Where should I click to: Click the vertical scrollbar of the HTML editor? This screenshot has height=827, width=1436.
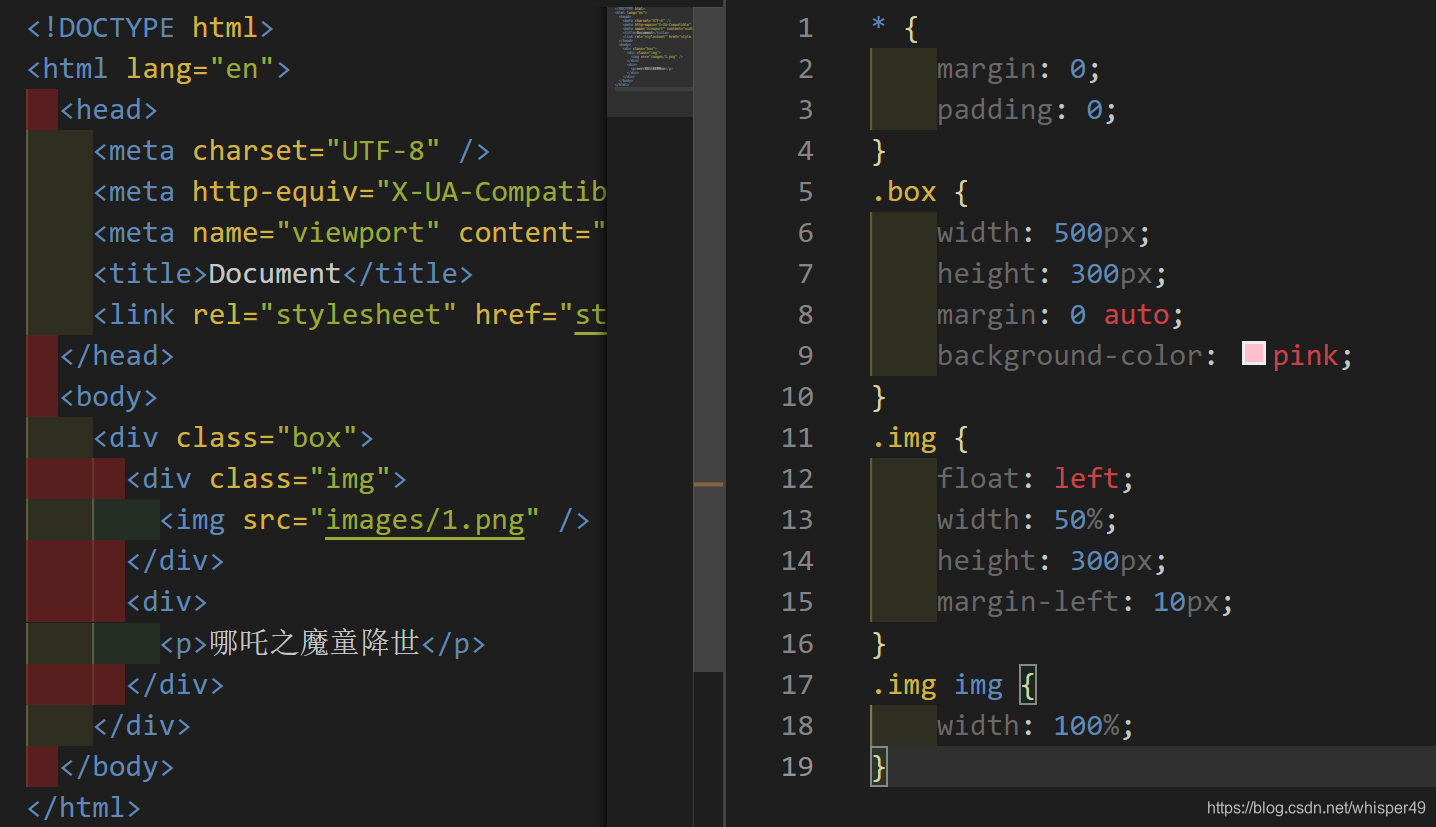[708, 338]
